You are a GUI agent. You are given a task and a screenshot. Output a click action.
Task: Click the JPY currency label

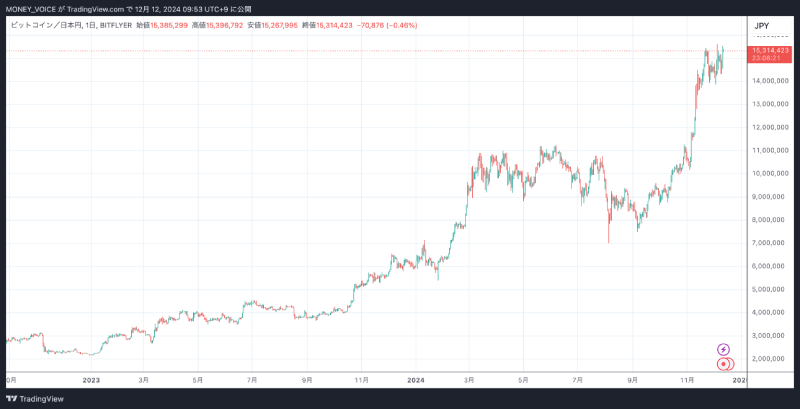point(762,25)
